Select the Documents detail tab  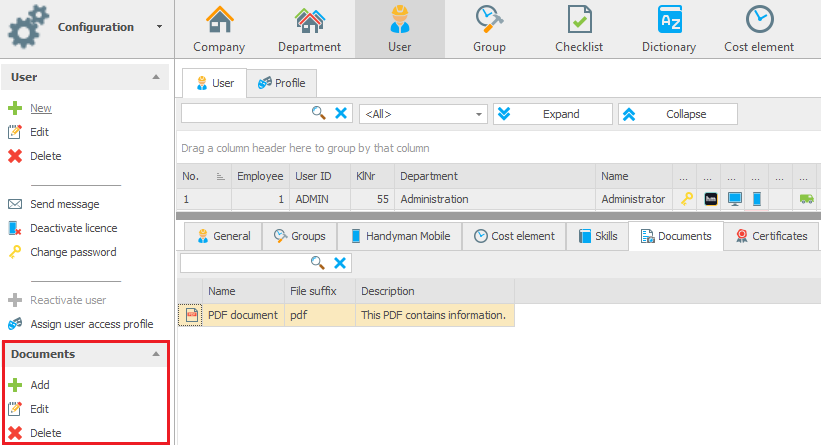676,236
